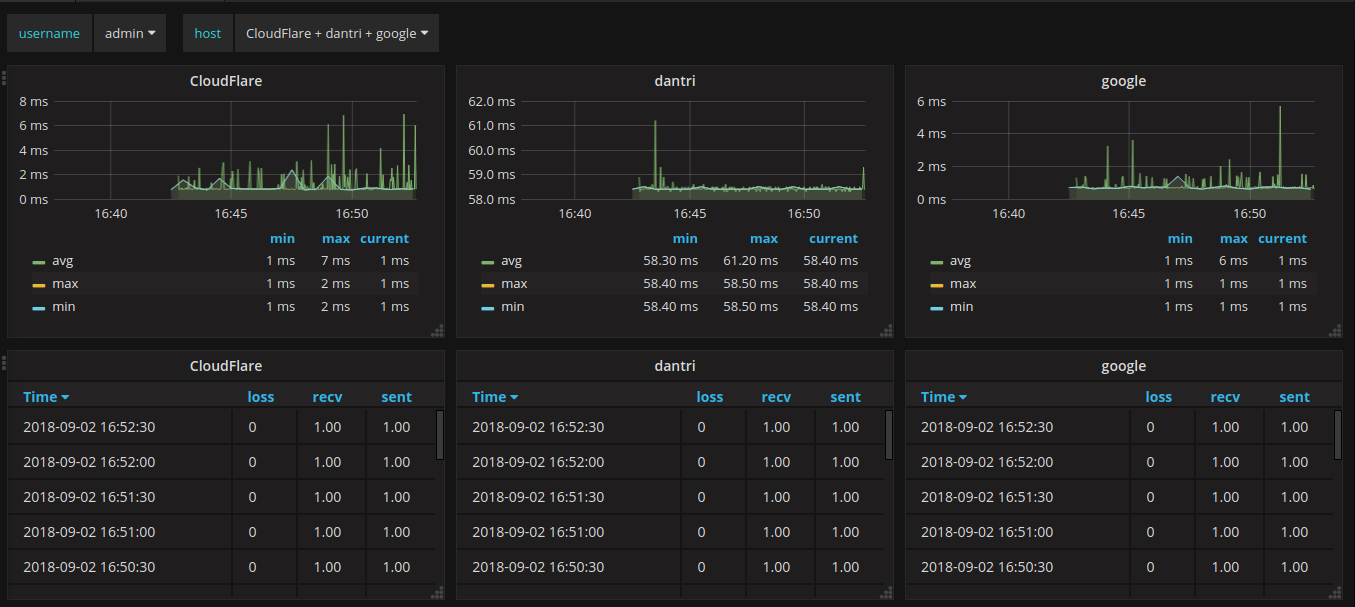
Task: Sort google table by the loss column
Action: [1159, 397]
